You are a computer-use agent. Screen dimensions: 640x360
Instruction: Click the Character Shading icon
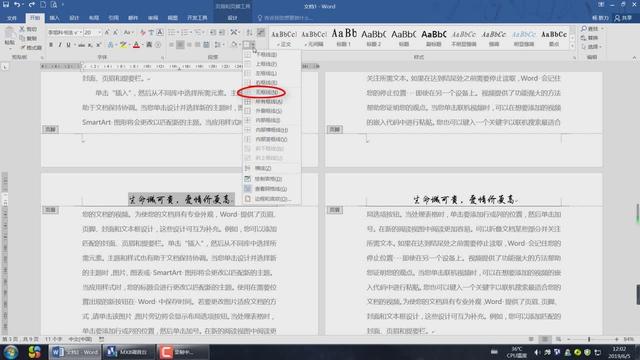[149, 45]
